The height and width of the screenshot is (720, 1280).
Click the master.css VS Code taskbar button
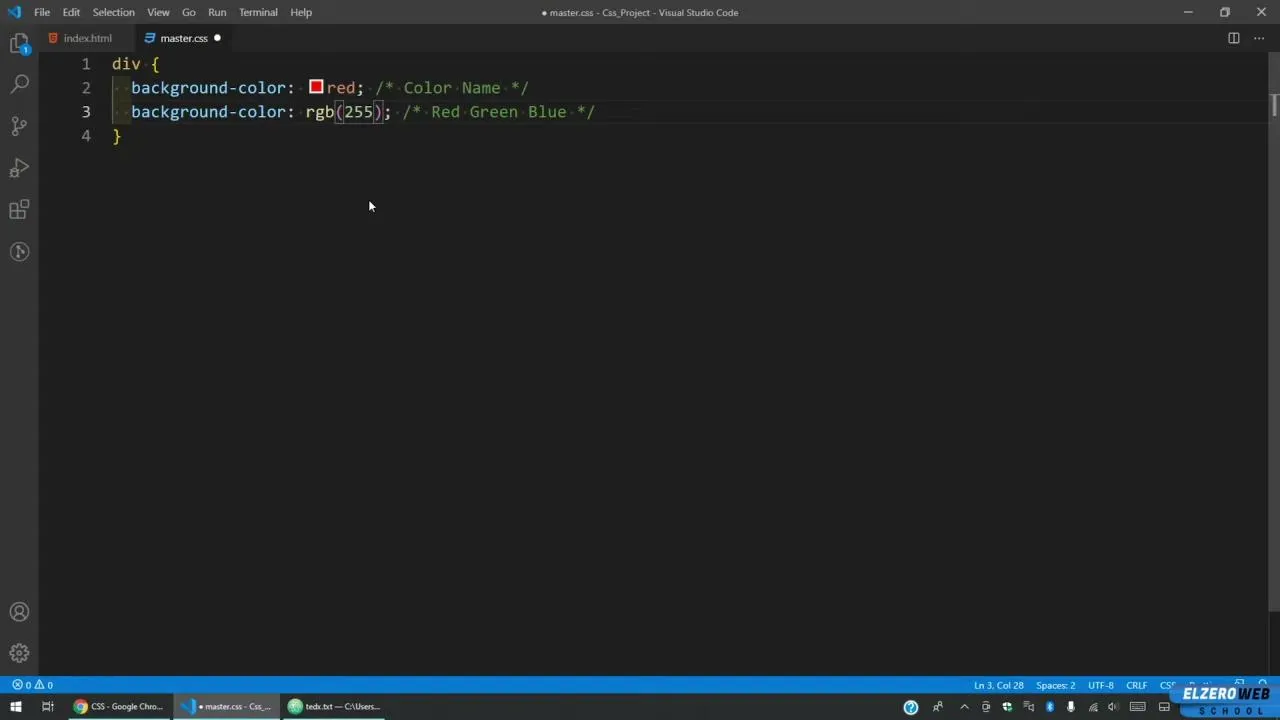point(227,707)
